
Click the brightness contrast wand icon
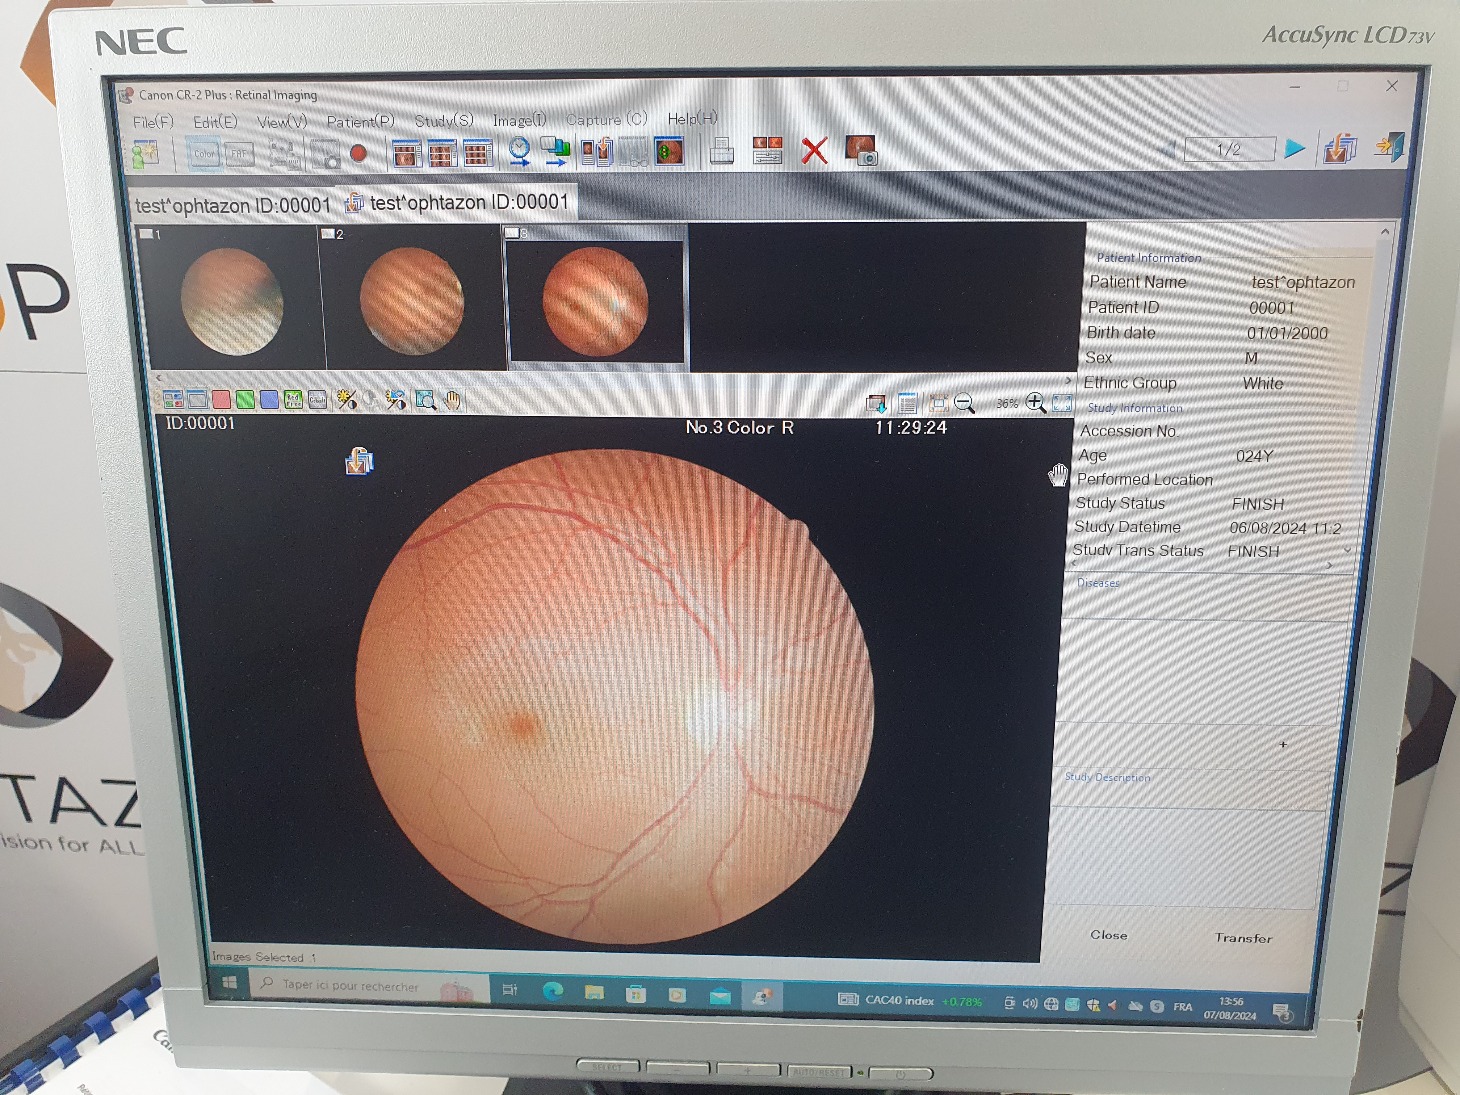point(346,400)
